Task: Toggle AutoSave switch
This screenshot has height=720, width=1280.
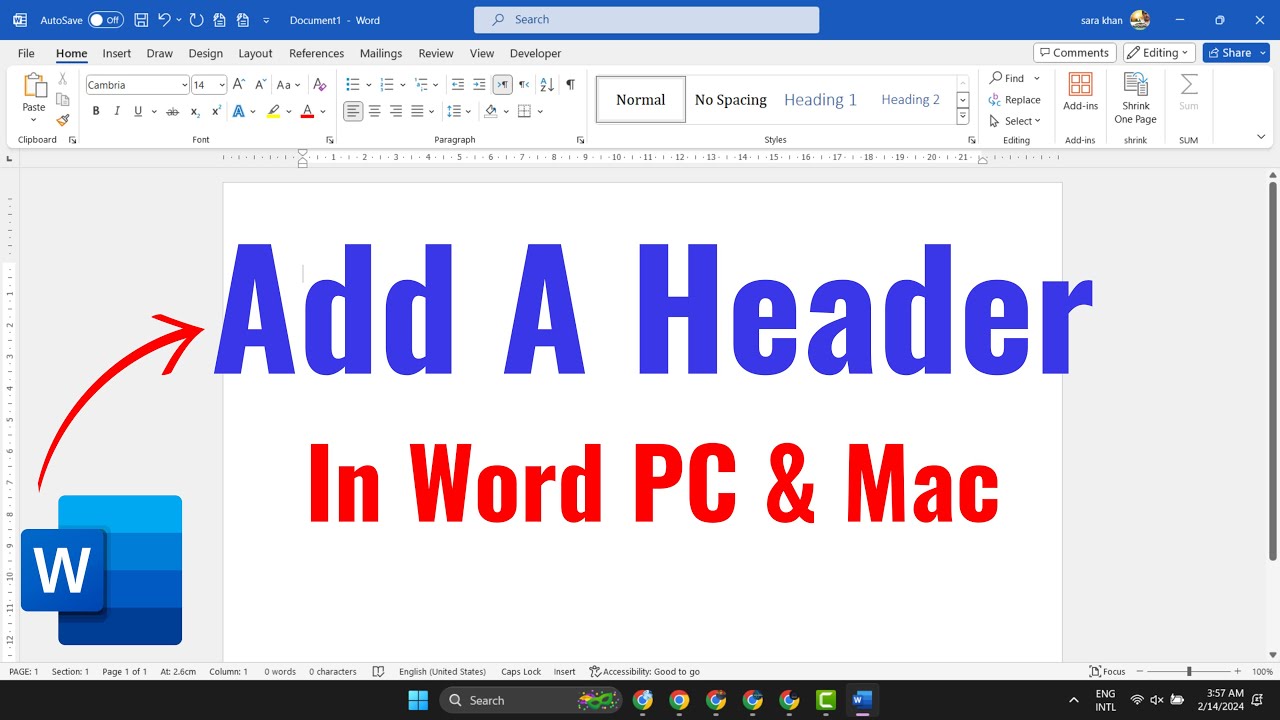Action: click(x=105, y=20)
